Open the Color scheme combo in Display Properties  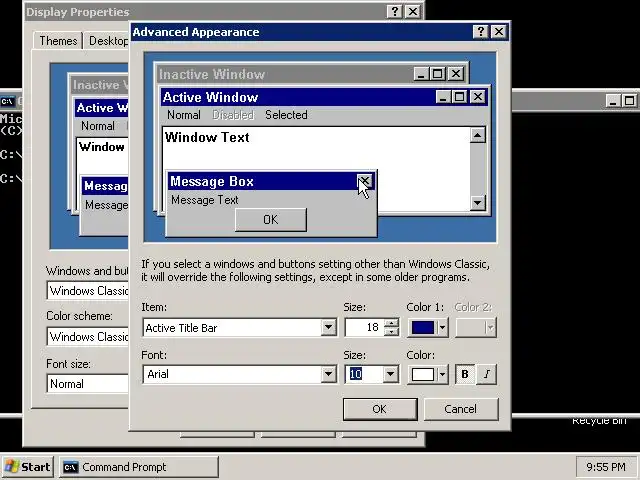pos(88,337)
